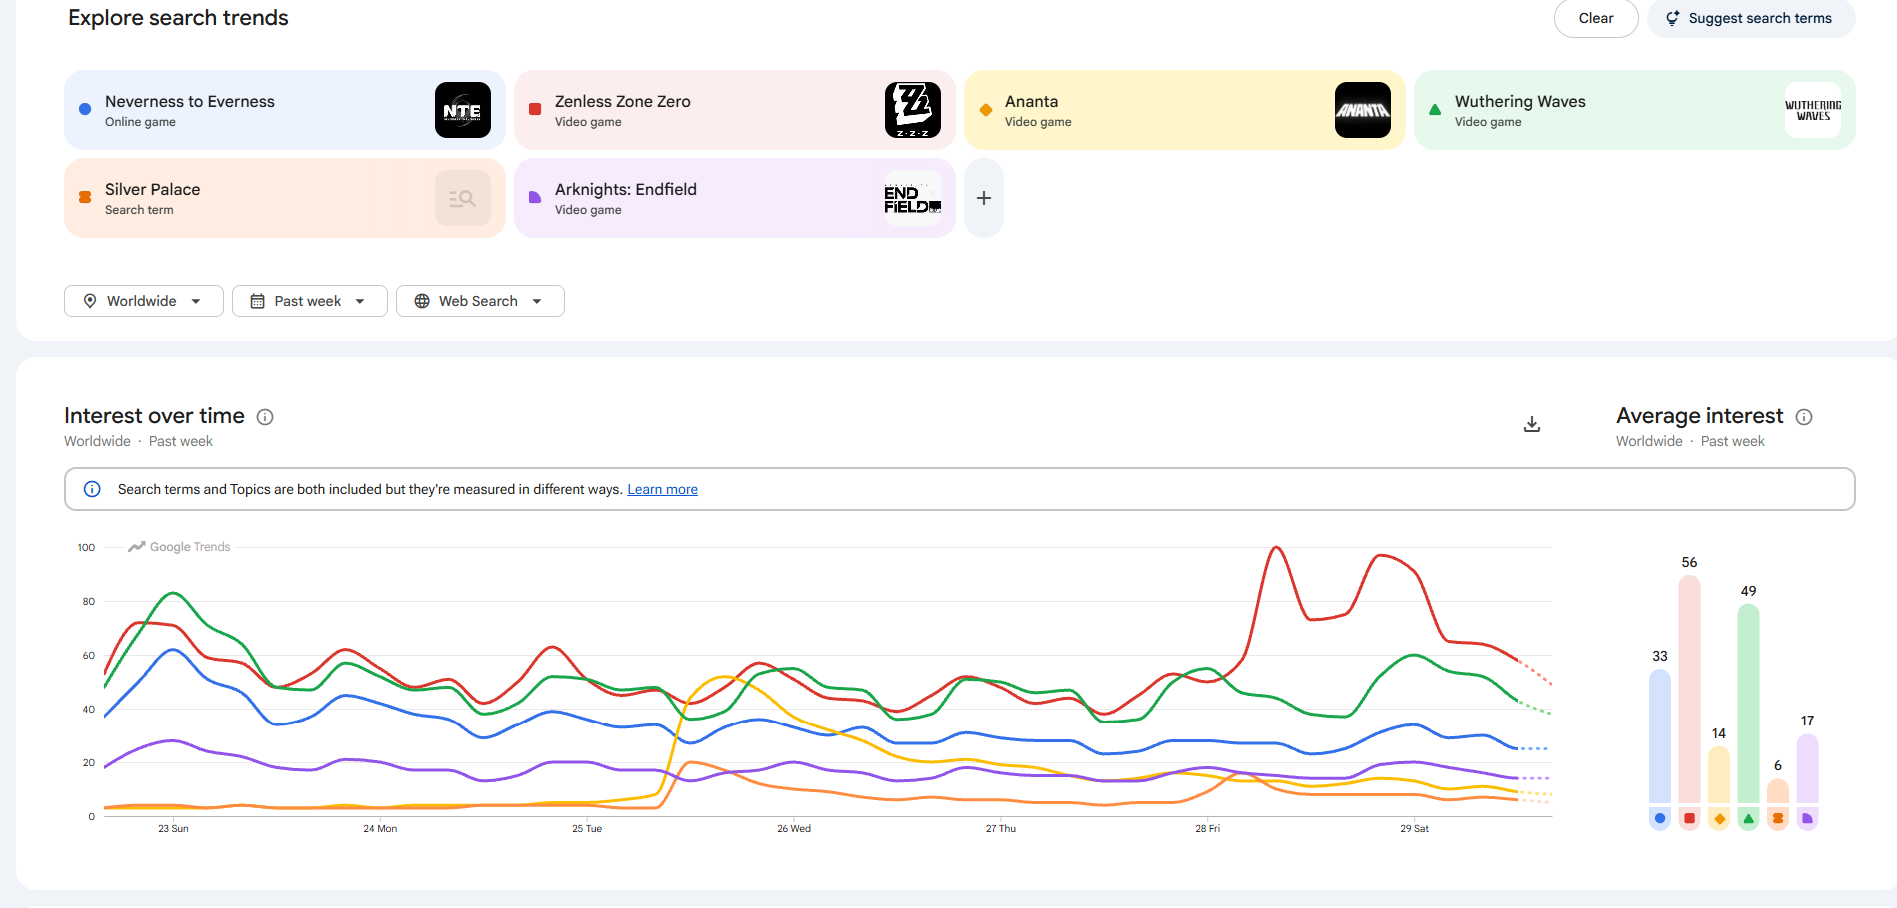Click the "26 Wed" axis label

(x=794, y=828)
